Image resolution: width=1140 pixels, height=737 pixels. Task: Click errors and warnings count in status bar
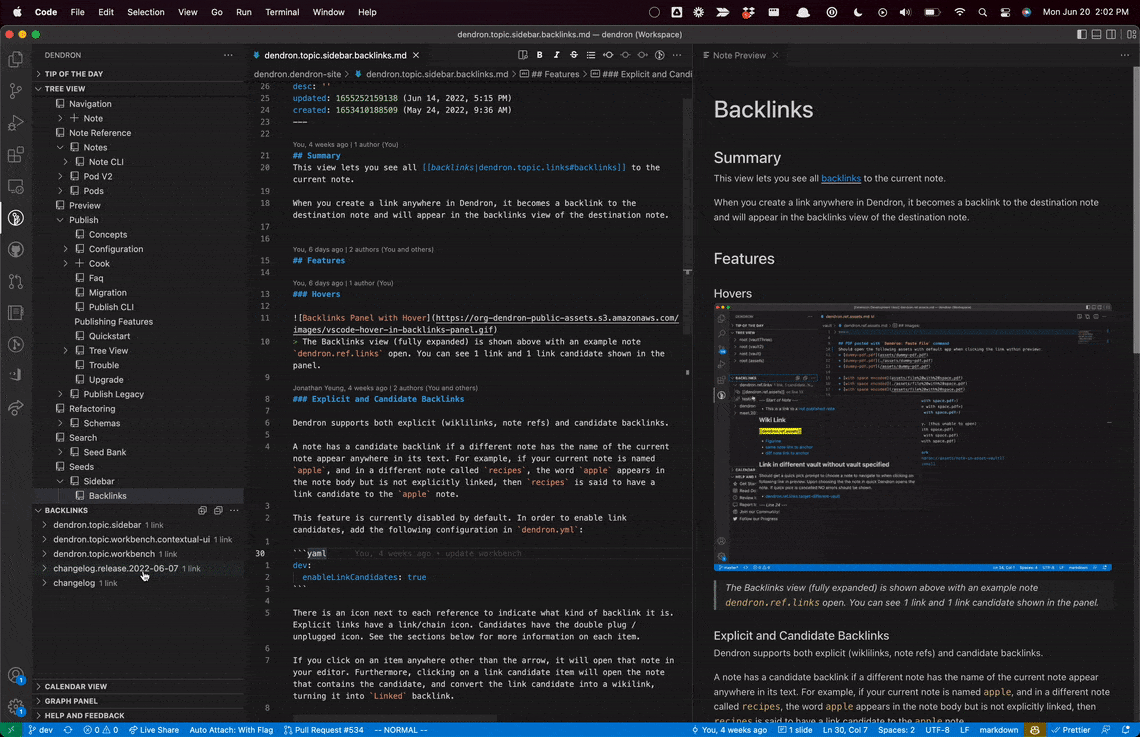[x=100, y=730]
